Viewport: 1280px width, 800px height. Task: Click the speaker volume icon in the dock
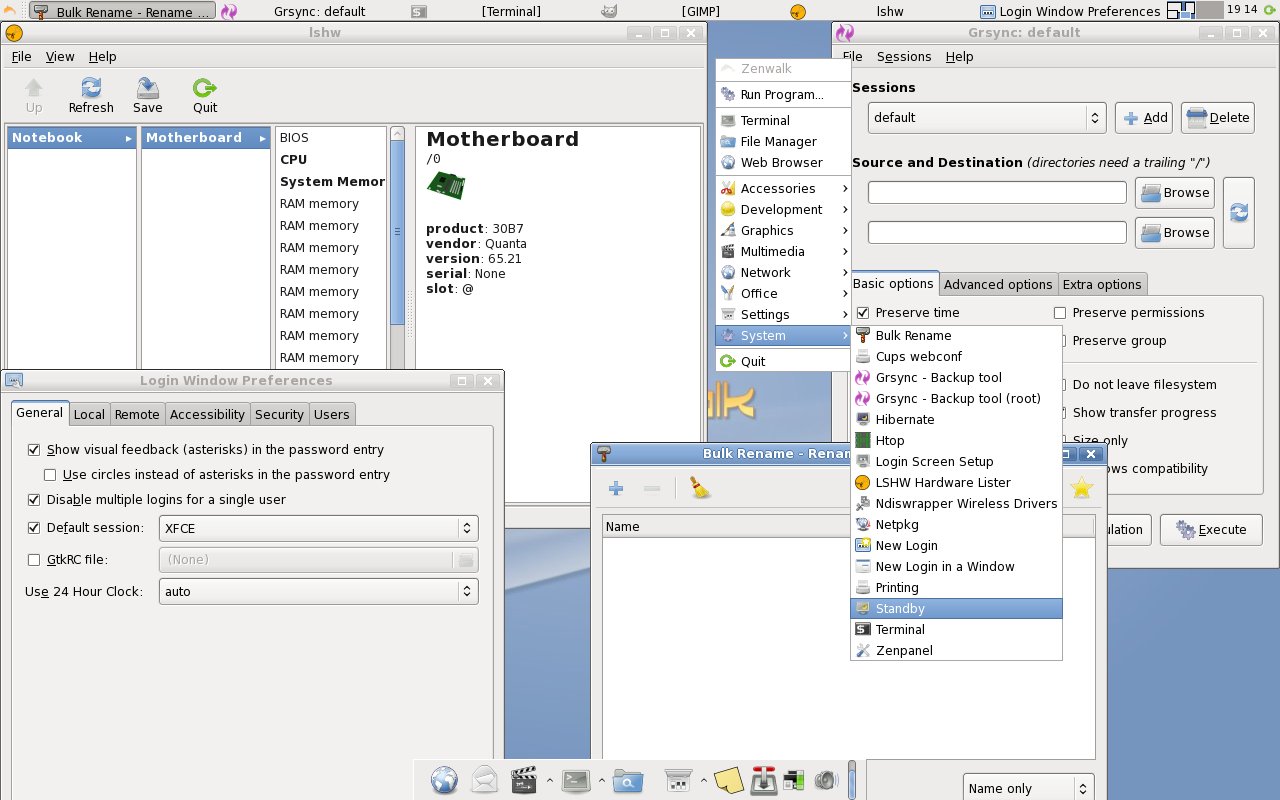pos(826,780)
